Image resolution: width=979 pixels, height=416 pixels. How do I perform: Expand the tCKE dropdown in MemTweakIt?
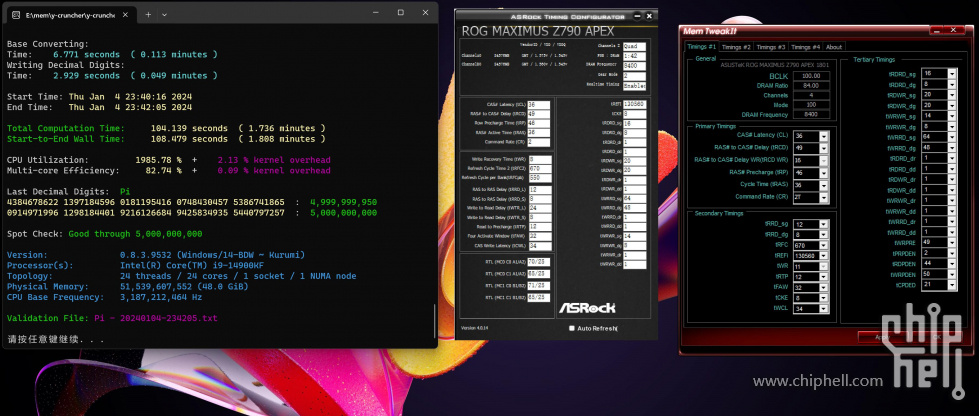click(824, 298)
